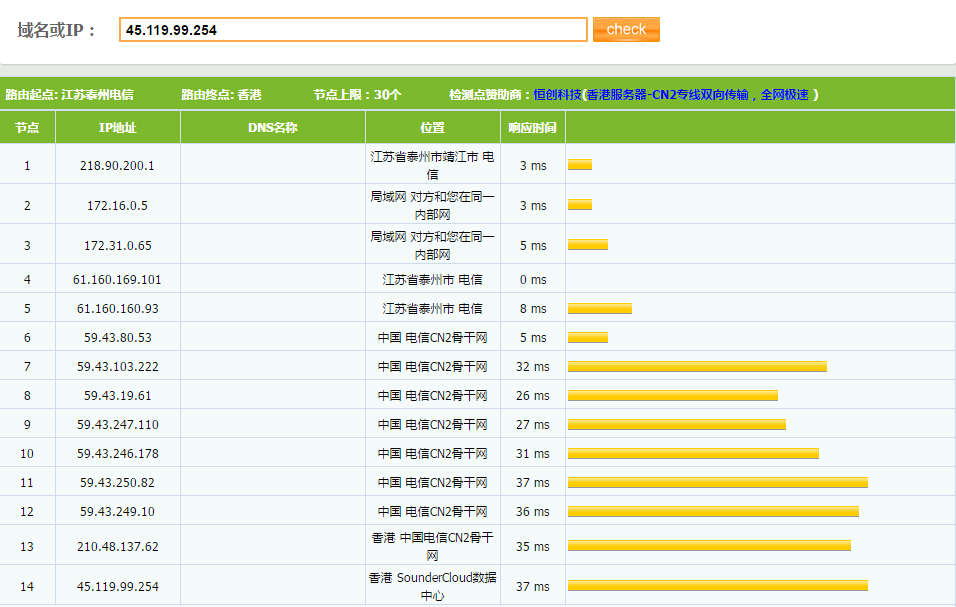Click the IP地址 column header
The image size is (956, 607).
coord(117,128)
